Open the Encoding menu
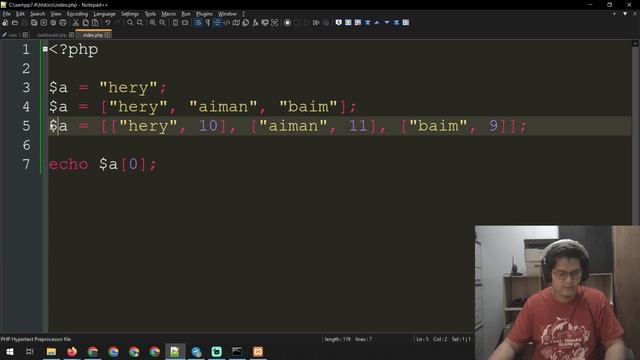The width and height of the screenshot is (640, 360). pyautogui.click(x=77, y=14)
